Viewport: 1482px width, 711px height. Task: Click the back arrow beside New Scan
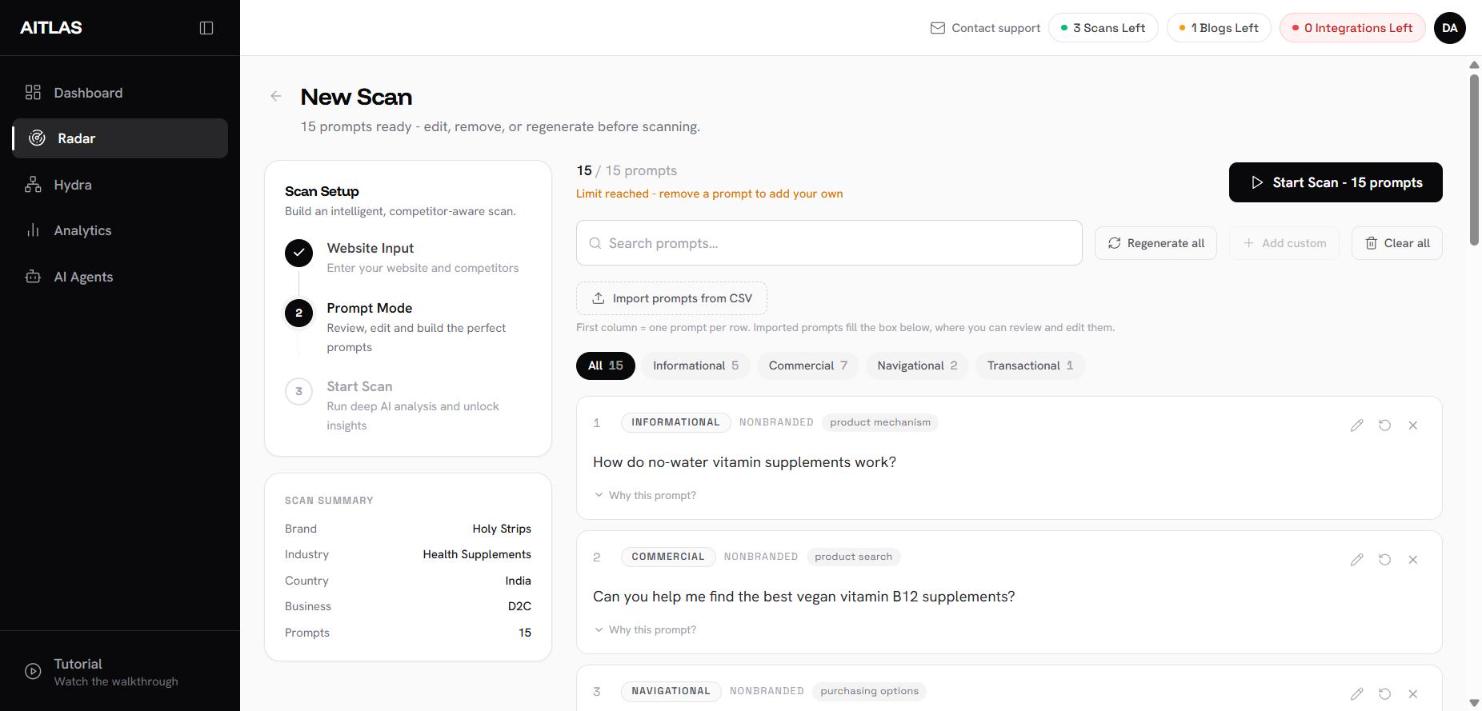pos(276,96)
